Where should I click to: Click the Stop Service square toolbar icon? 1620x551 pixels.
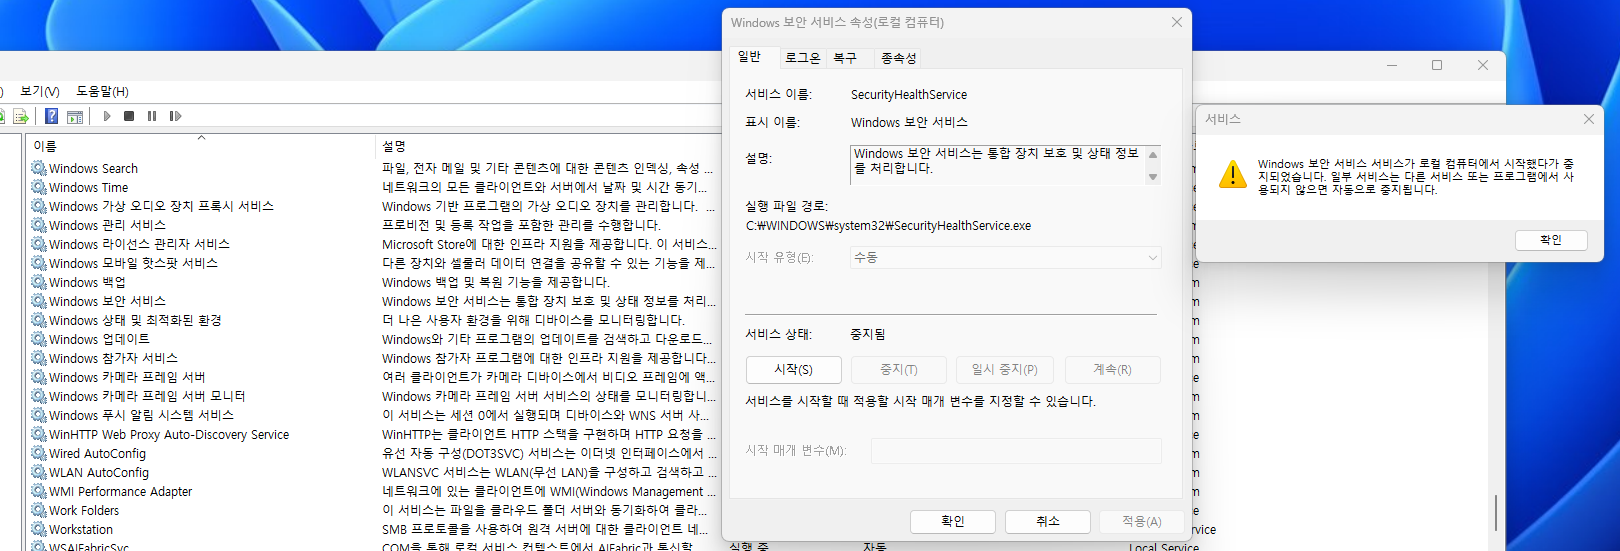coord(129,116)
